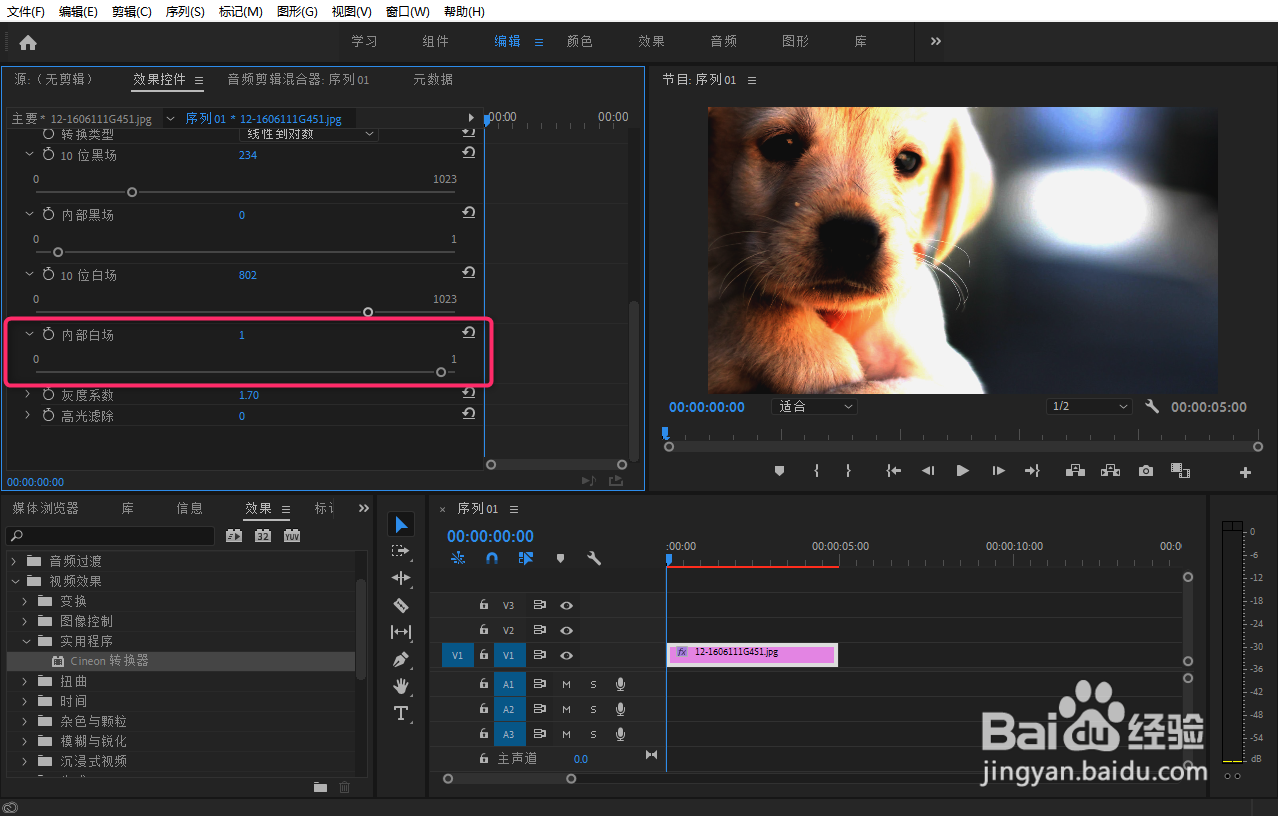Select the Razor tool

(401, 605)
